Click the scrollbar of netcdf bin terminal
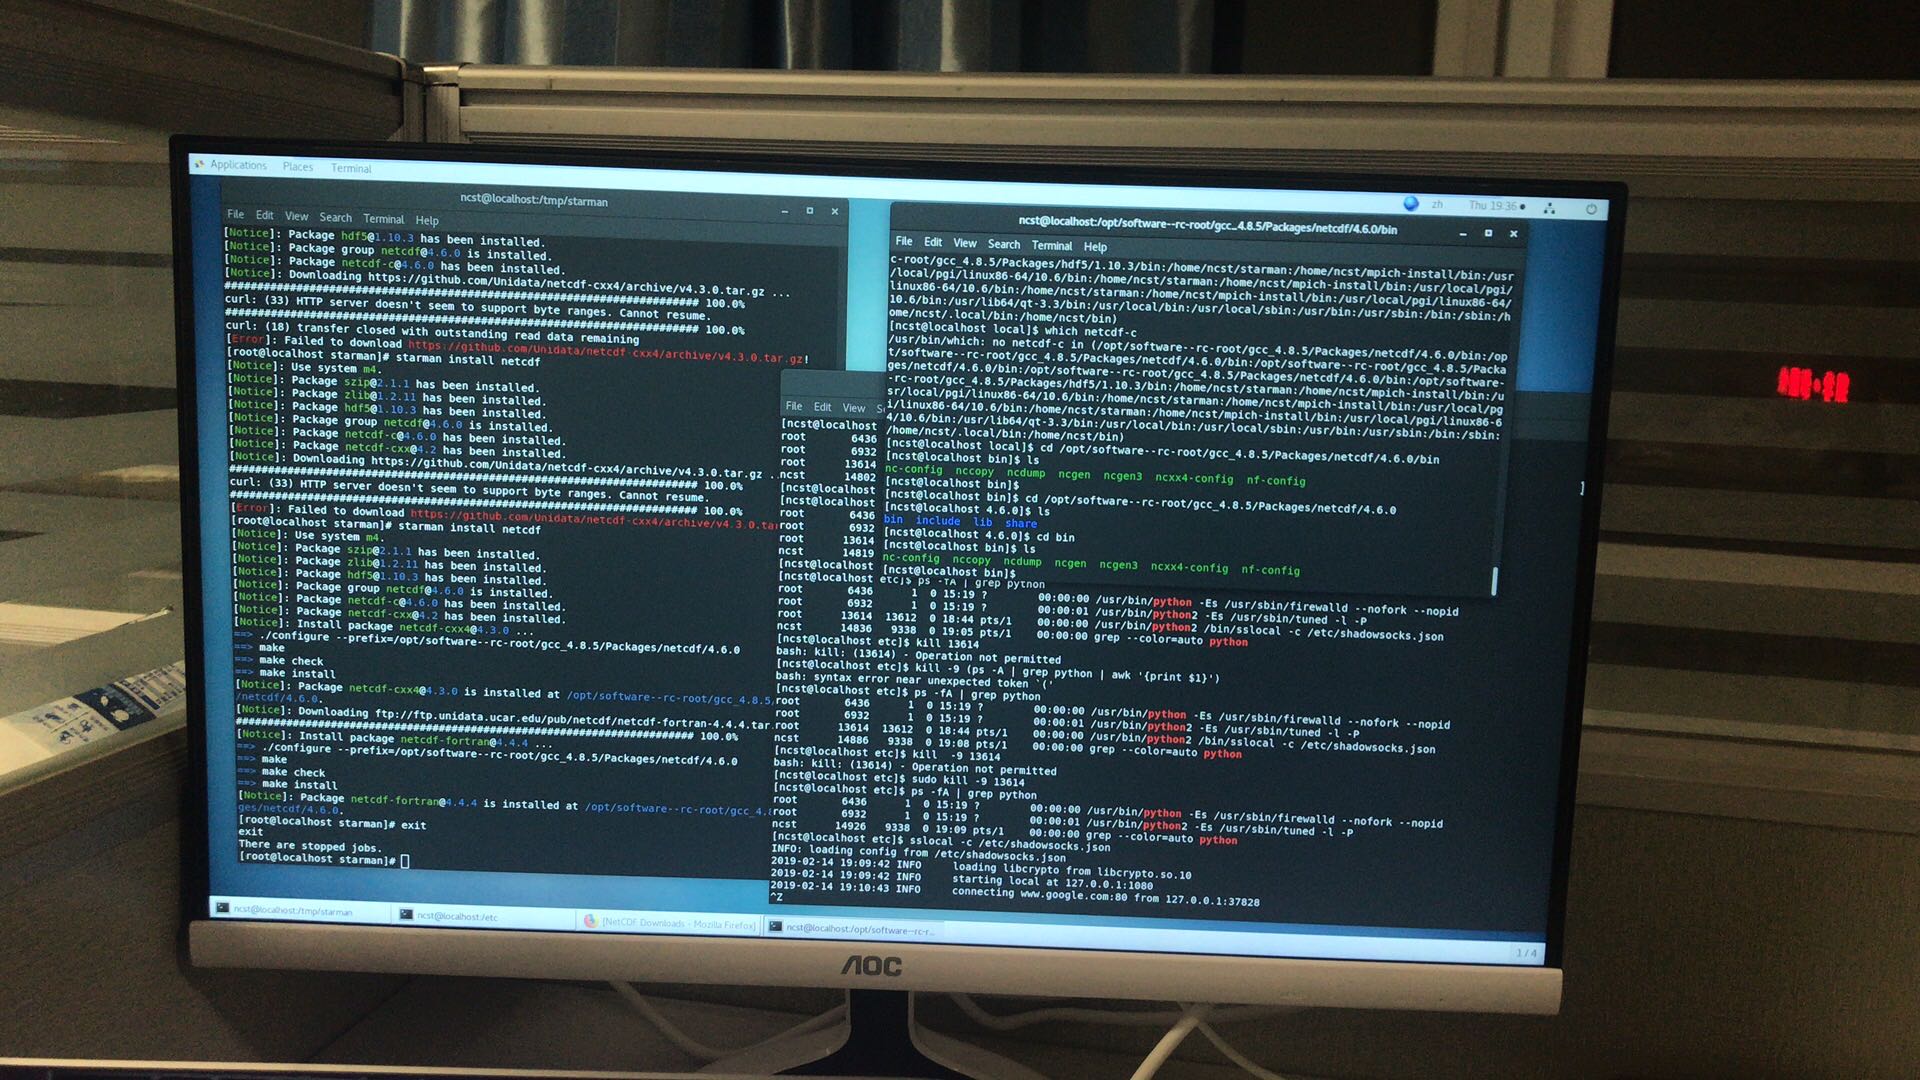Screen dimensions: 1920x1080 click(1495, 580)
